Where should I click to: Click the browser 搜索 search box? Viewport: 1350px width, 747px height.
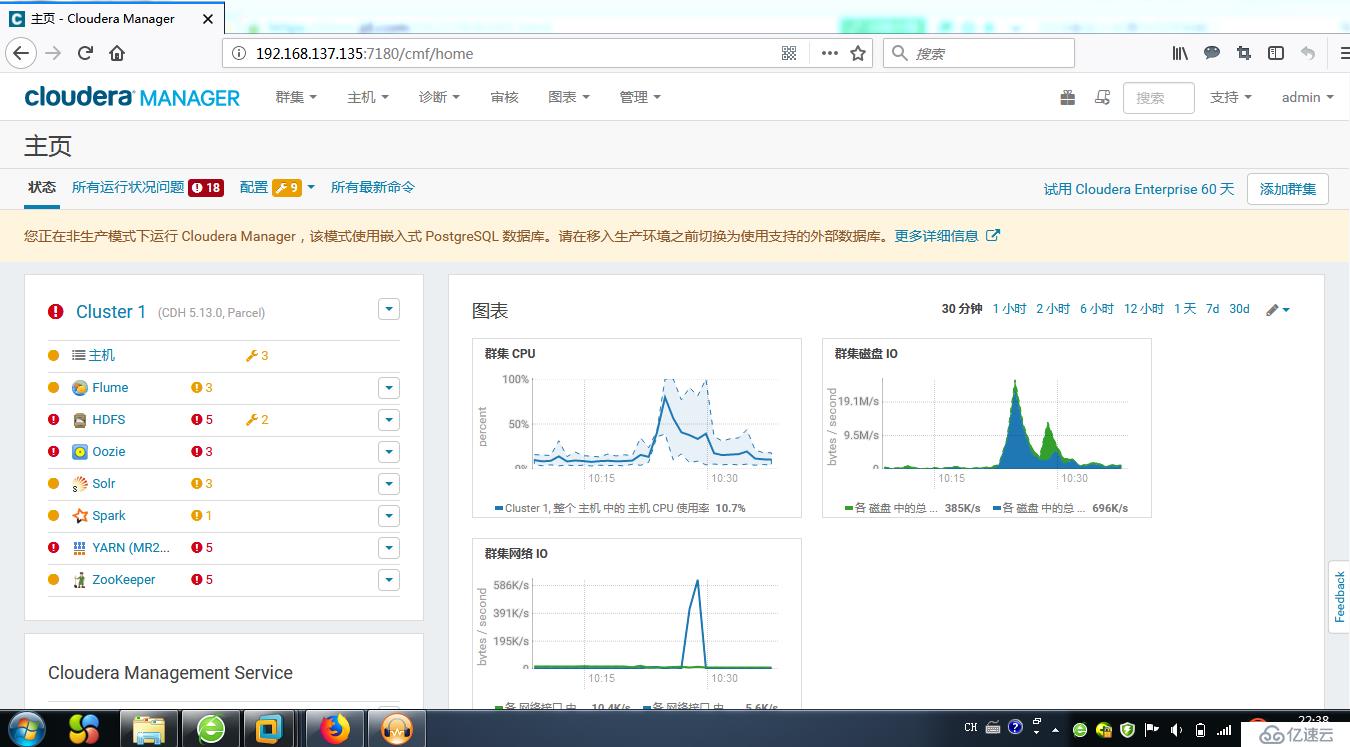(979, 53)
